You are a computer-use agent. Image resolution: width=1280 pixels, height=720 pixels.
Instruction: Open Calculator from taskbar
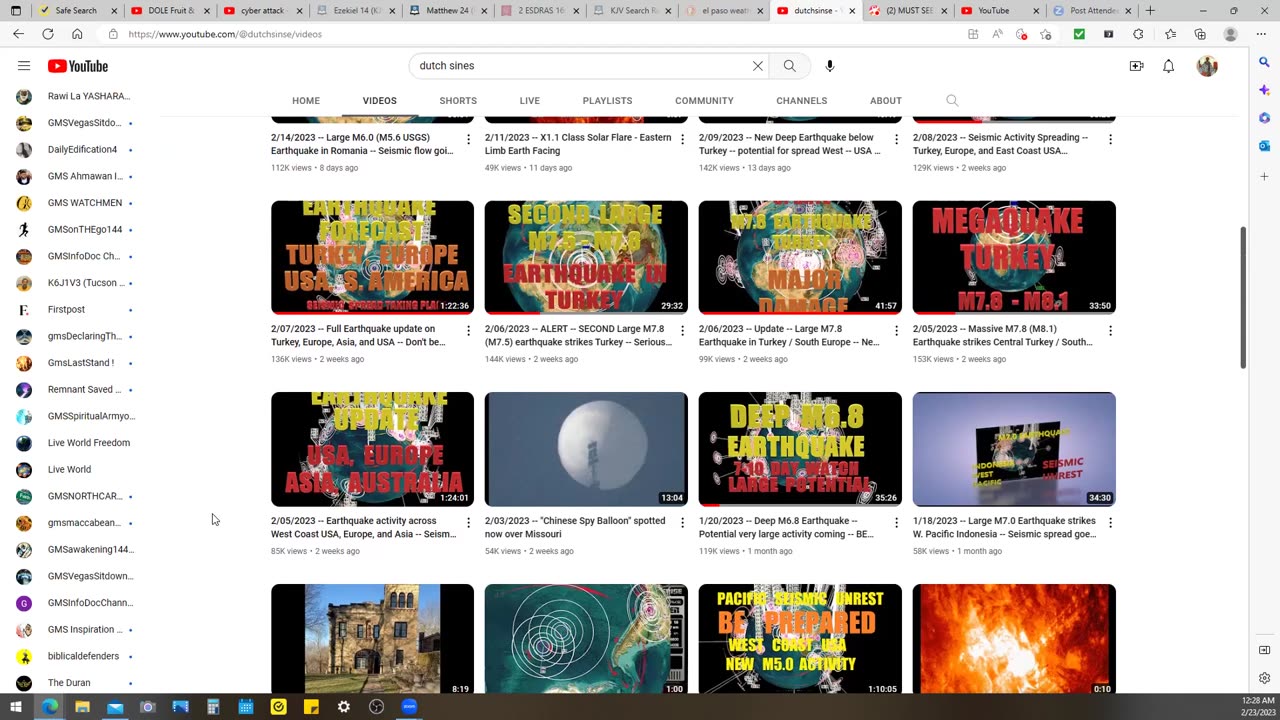[x=213, y=707]
